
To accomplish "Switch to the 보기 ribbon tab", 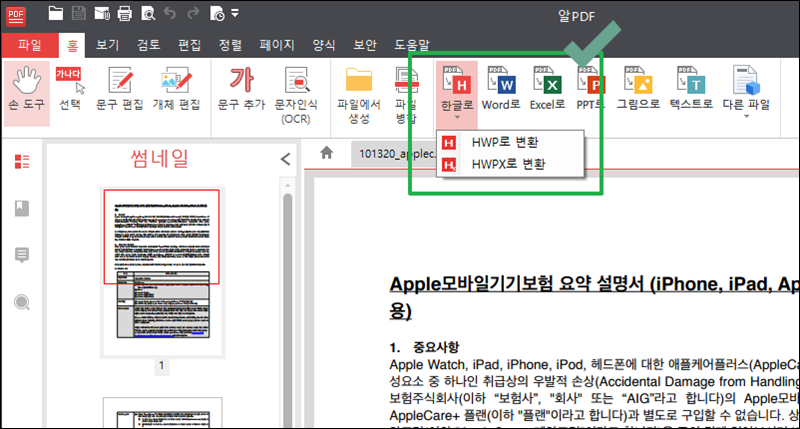I will coord(108,45).
